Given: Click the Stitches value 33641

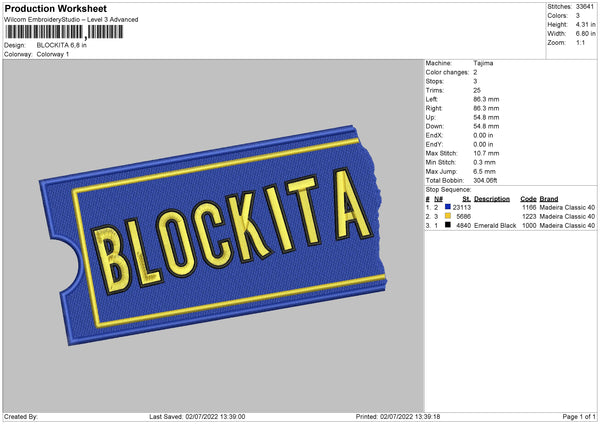Looking at the screenshot, I should 585,7.
